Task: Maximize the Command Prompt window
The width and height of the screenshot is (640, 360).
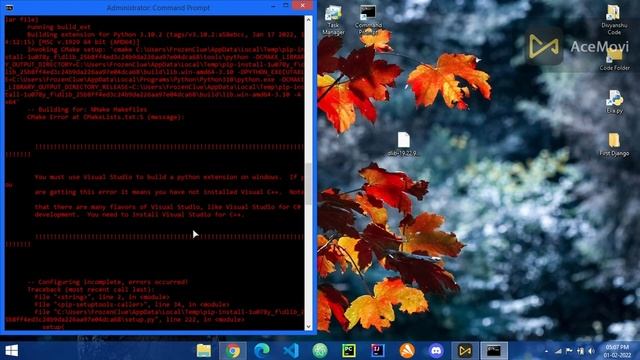Action: point(286,6)
